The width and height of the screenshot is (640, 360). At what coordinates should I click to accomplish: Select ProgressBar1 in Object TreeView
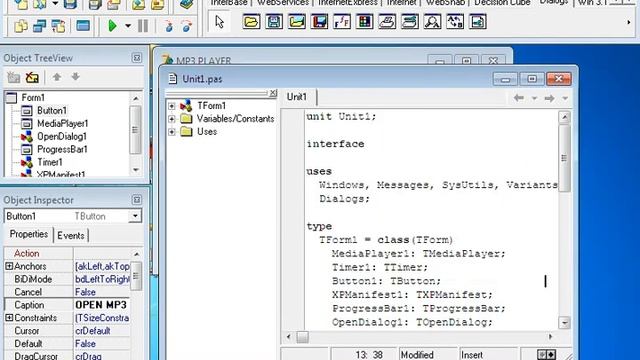pyautogui.click(x=62, y=149)
